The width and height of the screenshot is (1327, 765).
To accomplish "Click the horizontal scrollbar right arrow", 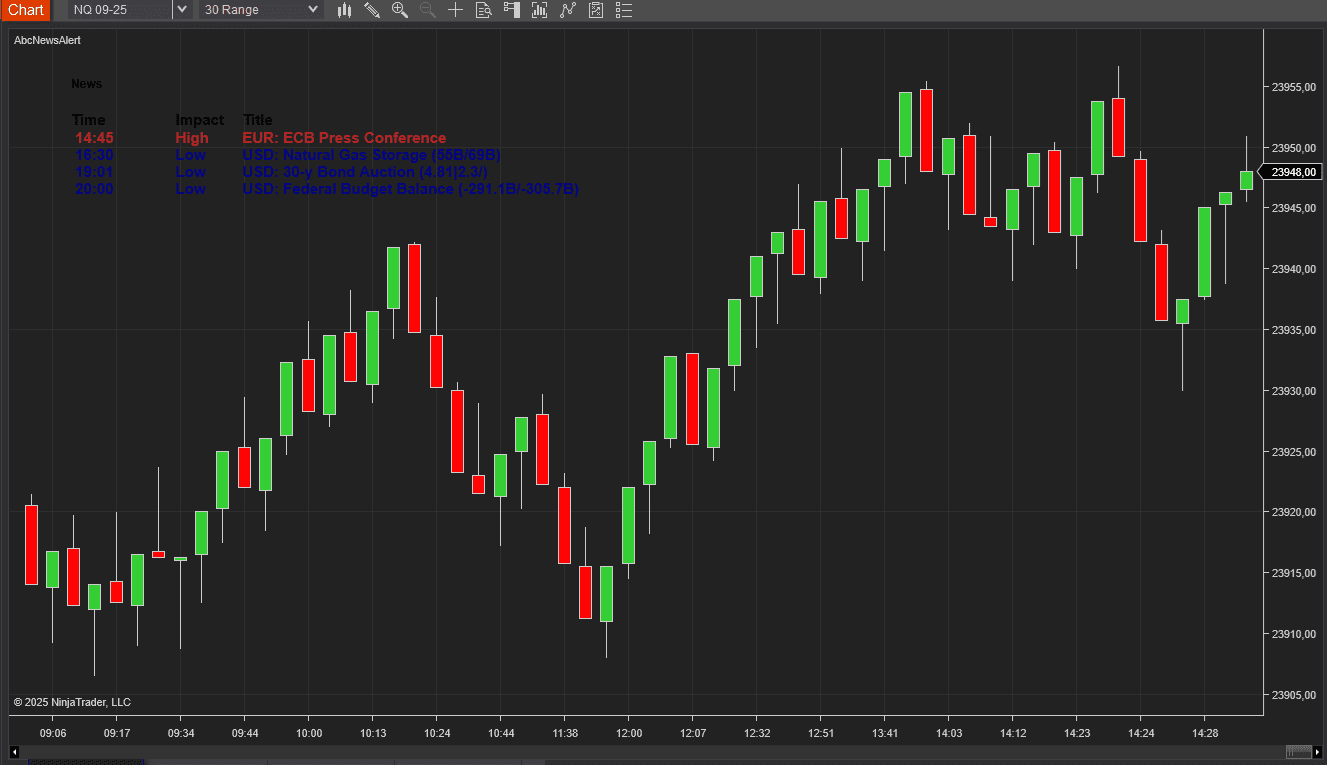I will coord(1318,752).
